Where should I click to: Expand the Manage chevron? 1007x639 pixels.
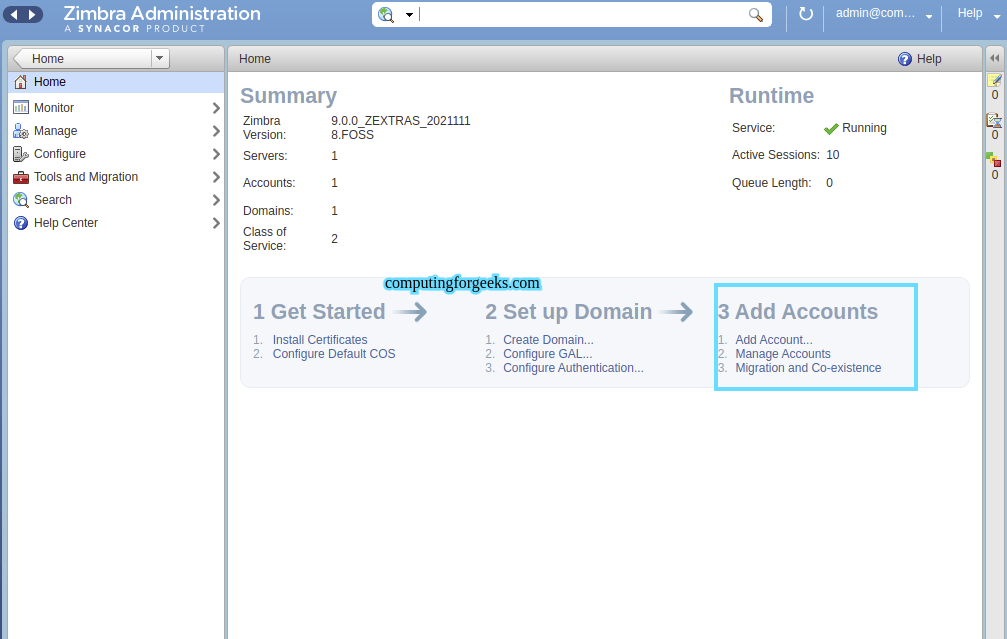(x=216, y=131)
